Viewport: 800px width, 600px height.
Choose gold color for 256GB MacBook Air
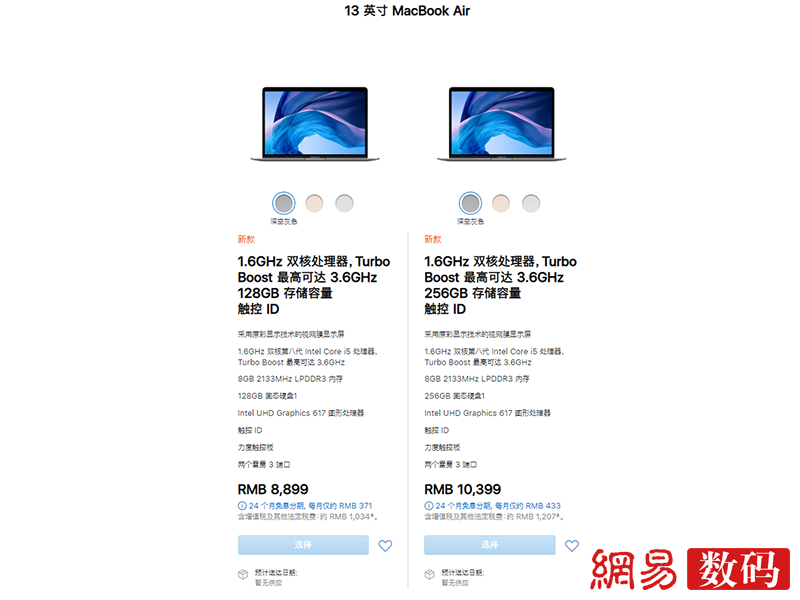coord(501,203)
